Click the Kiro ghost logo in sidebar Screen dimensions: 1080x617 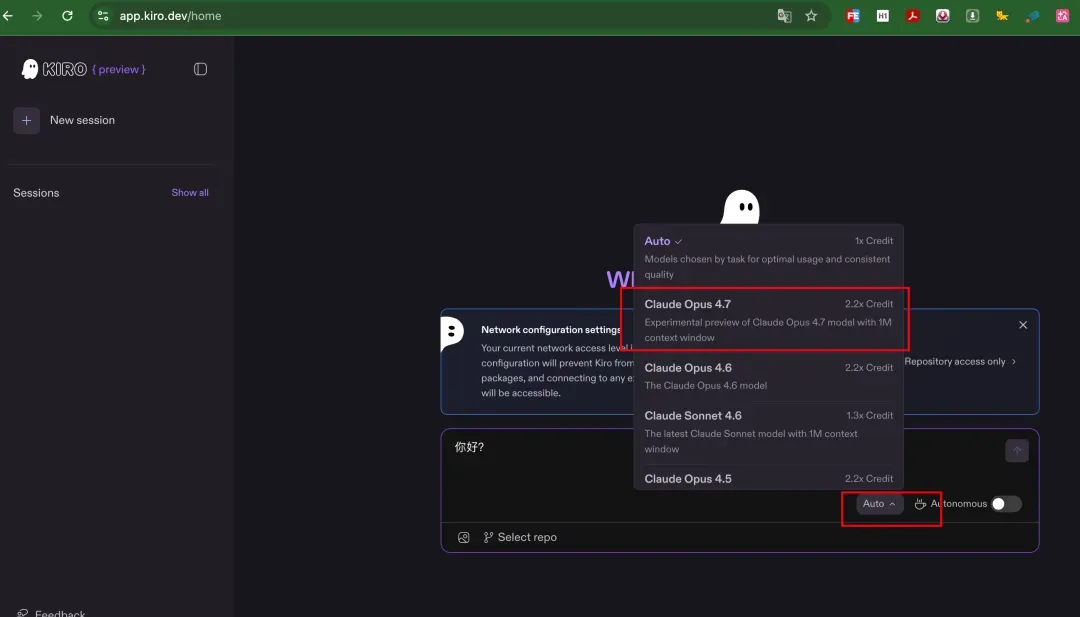tap(30, 69)
